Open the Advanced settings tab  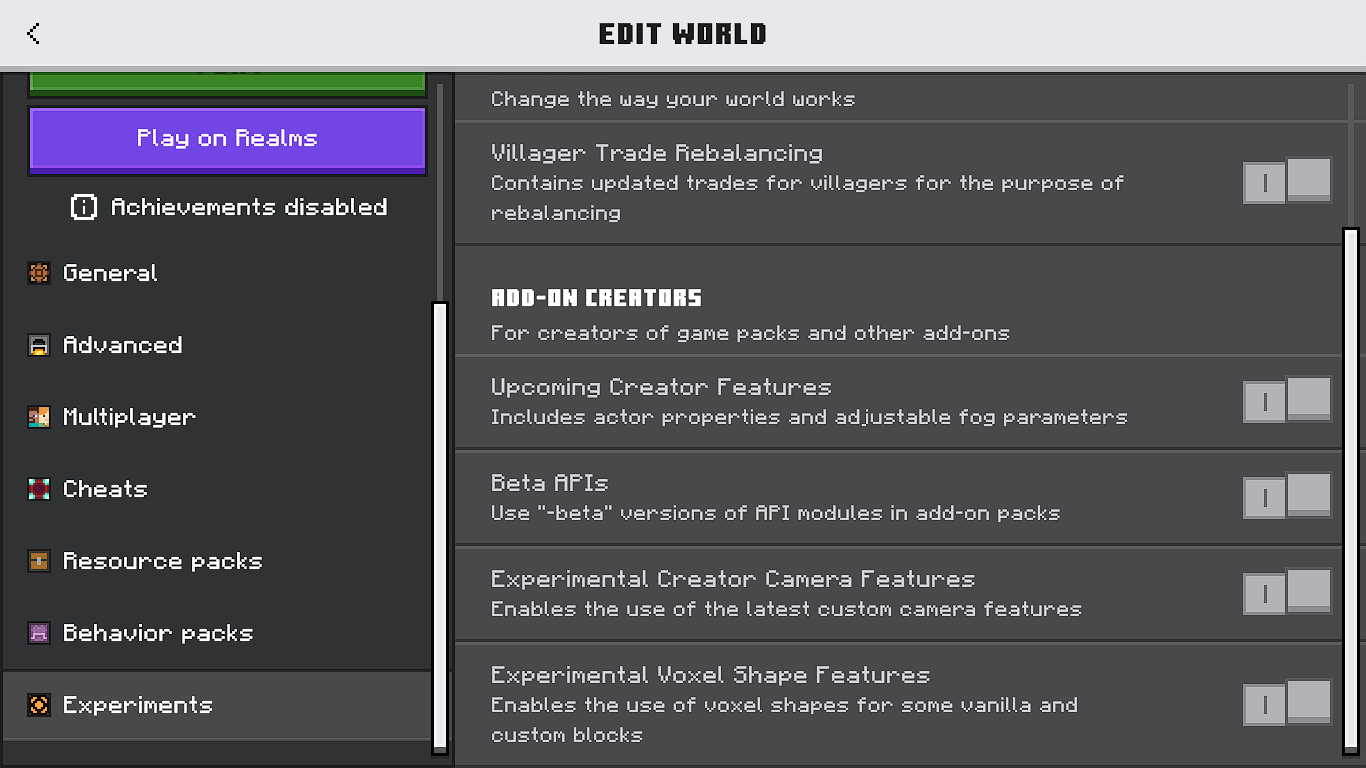[x=217, y=345]
